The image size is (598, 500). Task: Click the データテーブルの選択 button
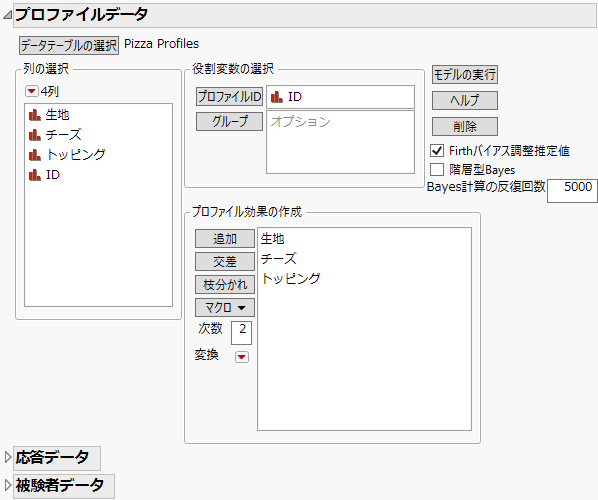tap(69, 46)
